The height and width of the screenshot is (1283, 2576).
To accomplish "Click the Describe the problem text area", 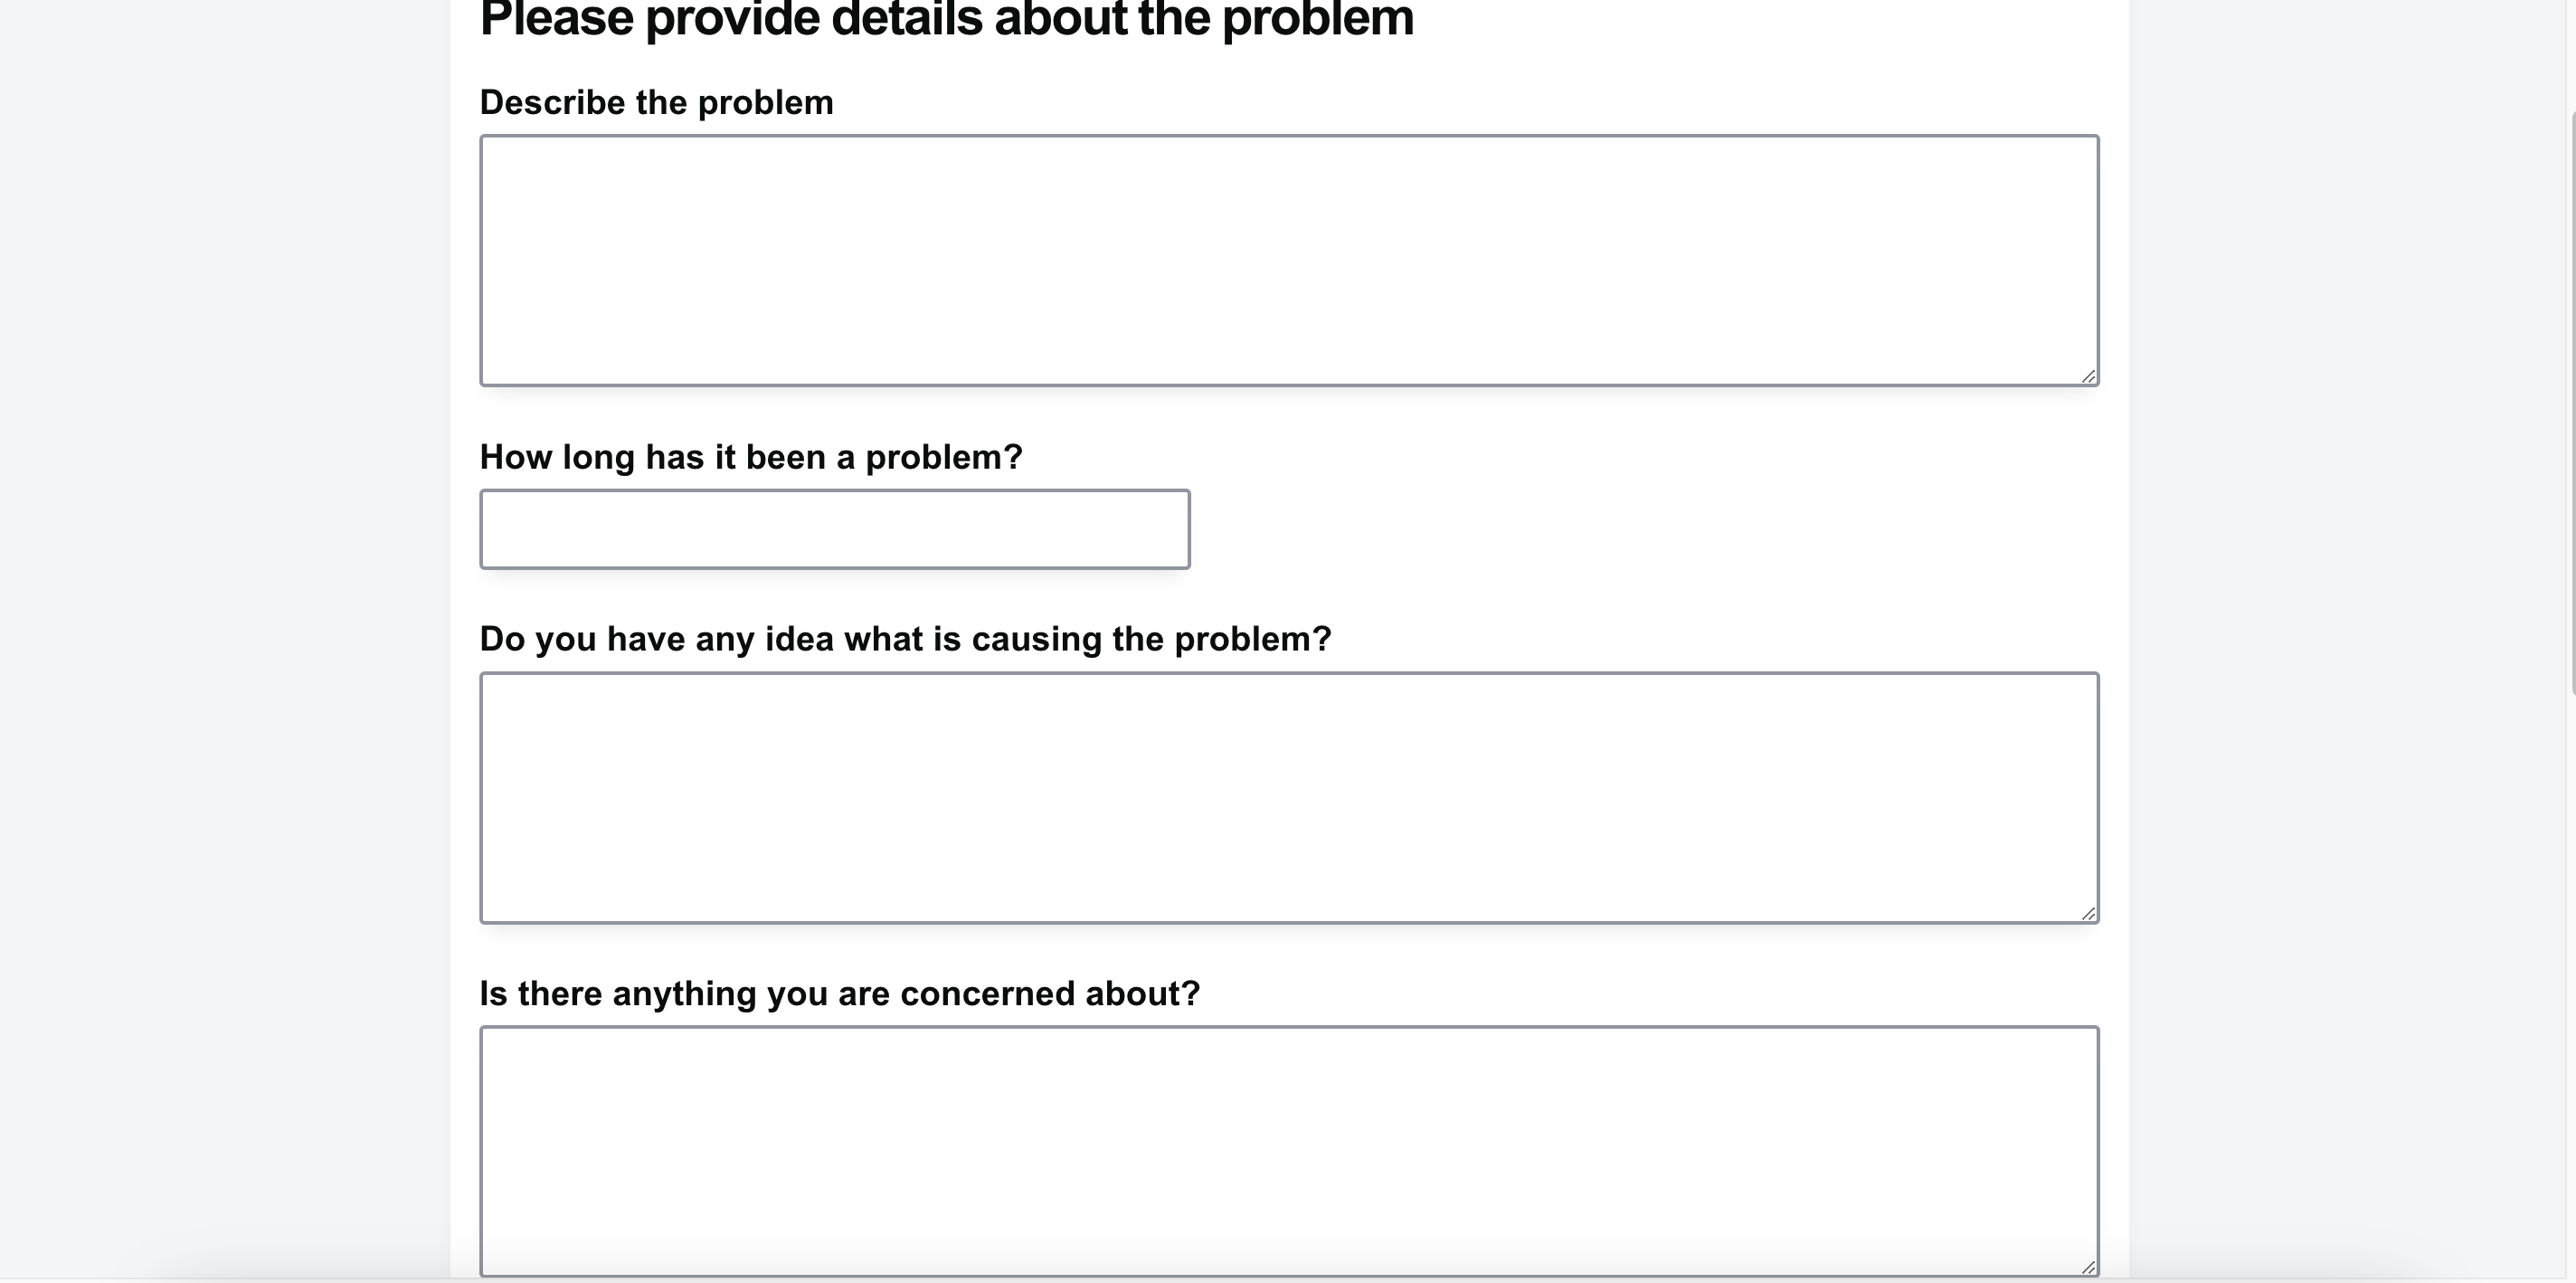I will 1288,260.
